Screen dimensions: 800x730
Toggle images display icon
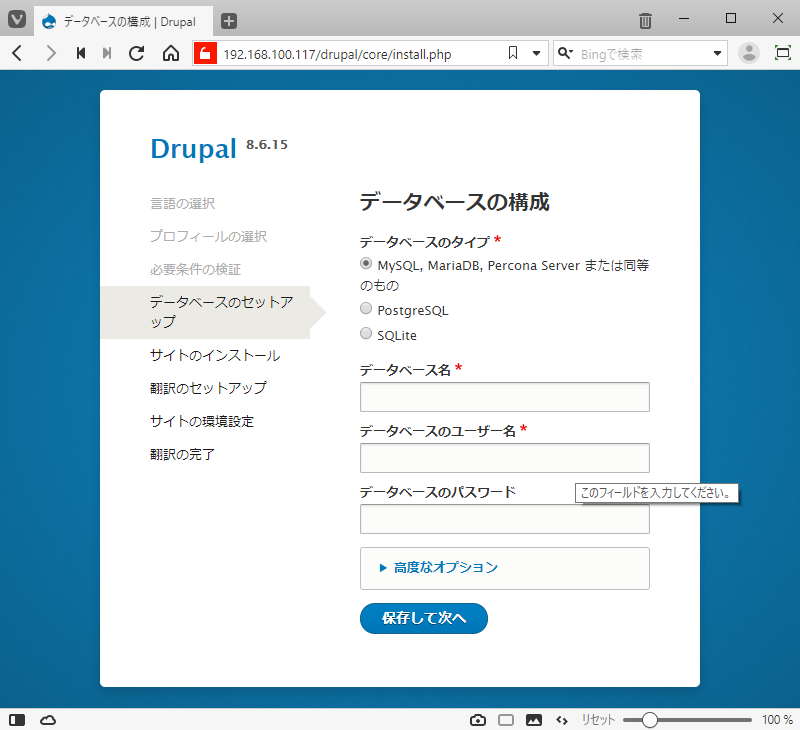pos(534,720)
